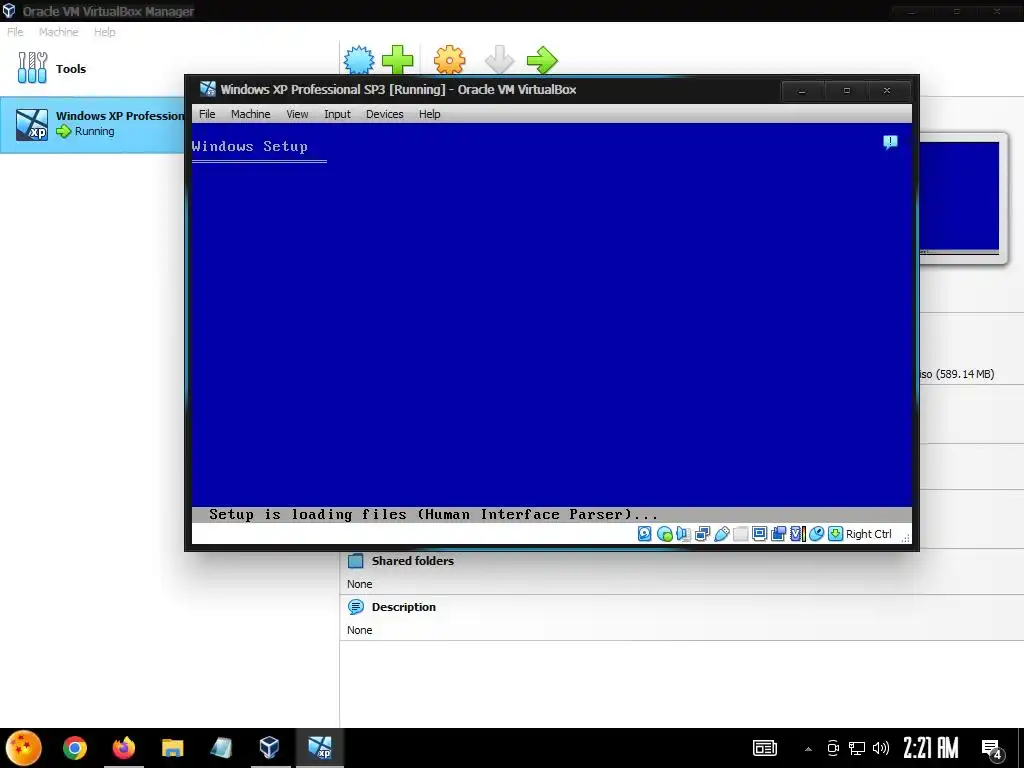The width and height of the screenshot is (1024, 768).
Task: Switch to VirtualBox Manager taskbar button
Action: (x=270, y=748)
